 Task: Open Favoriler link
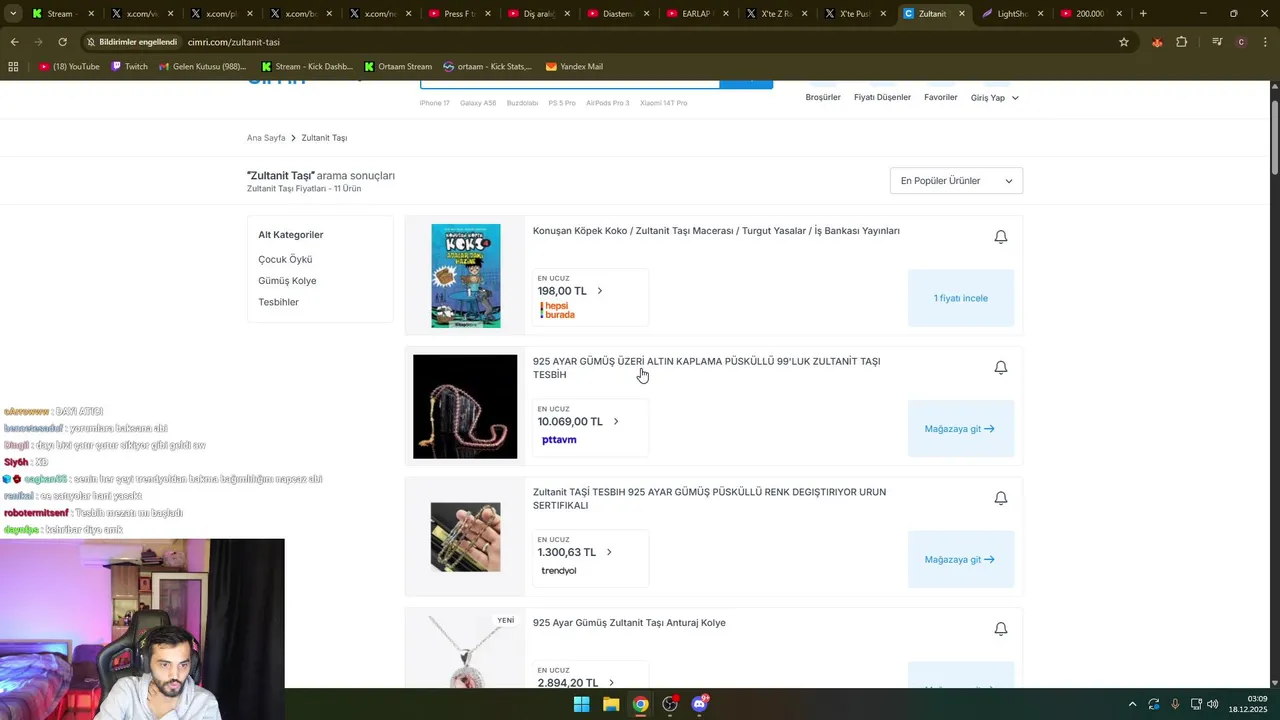[941, 97]
